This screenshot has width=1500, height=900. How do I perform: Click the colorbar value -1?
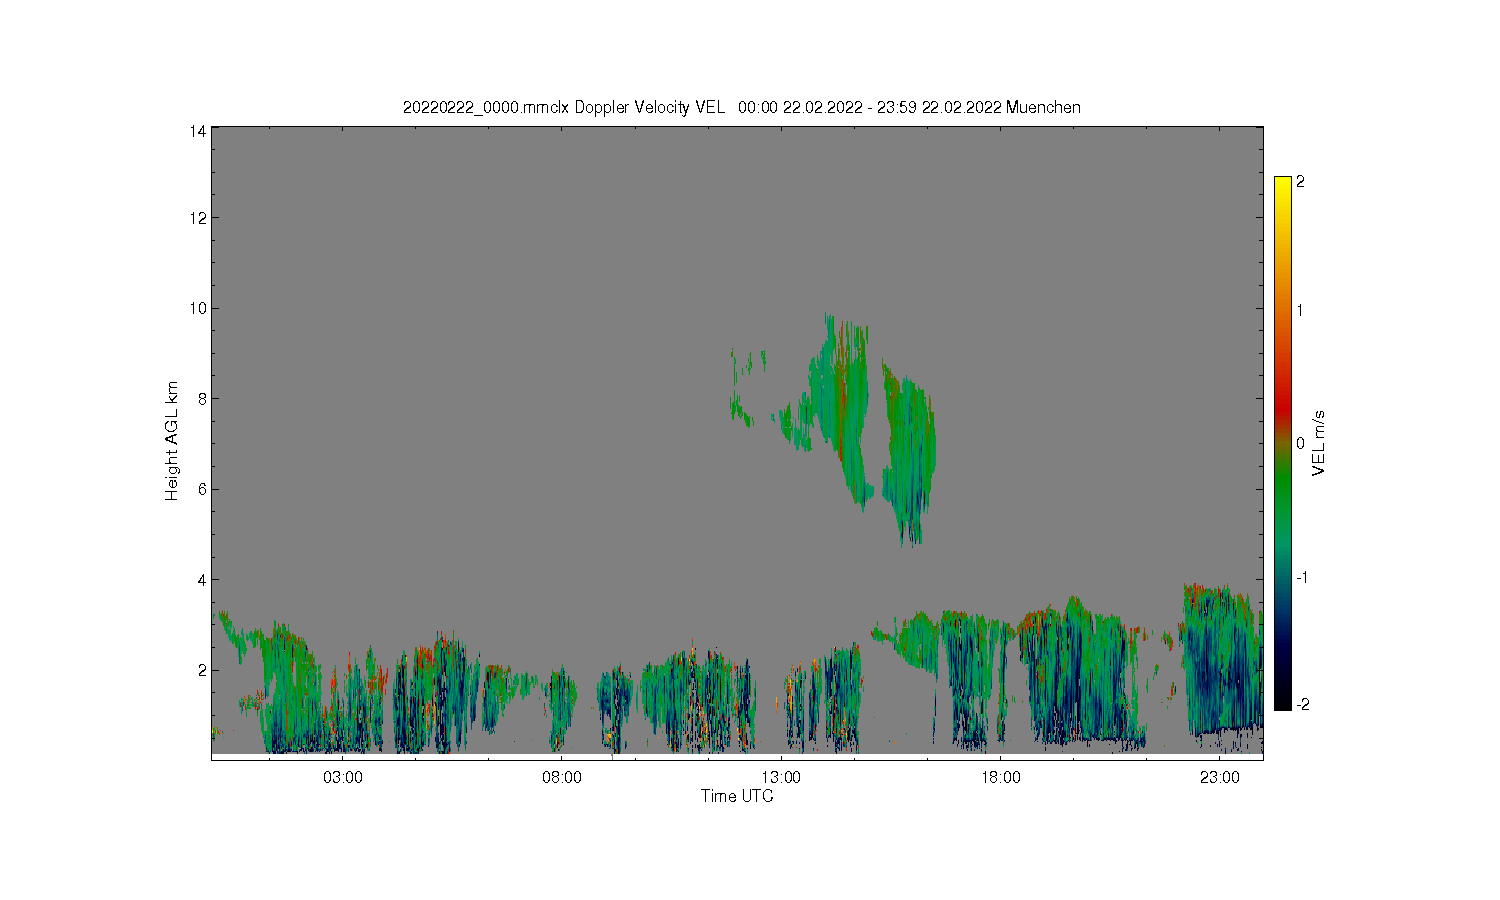[x=1302, y=578]
